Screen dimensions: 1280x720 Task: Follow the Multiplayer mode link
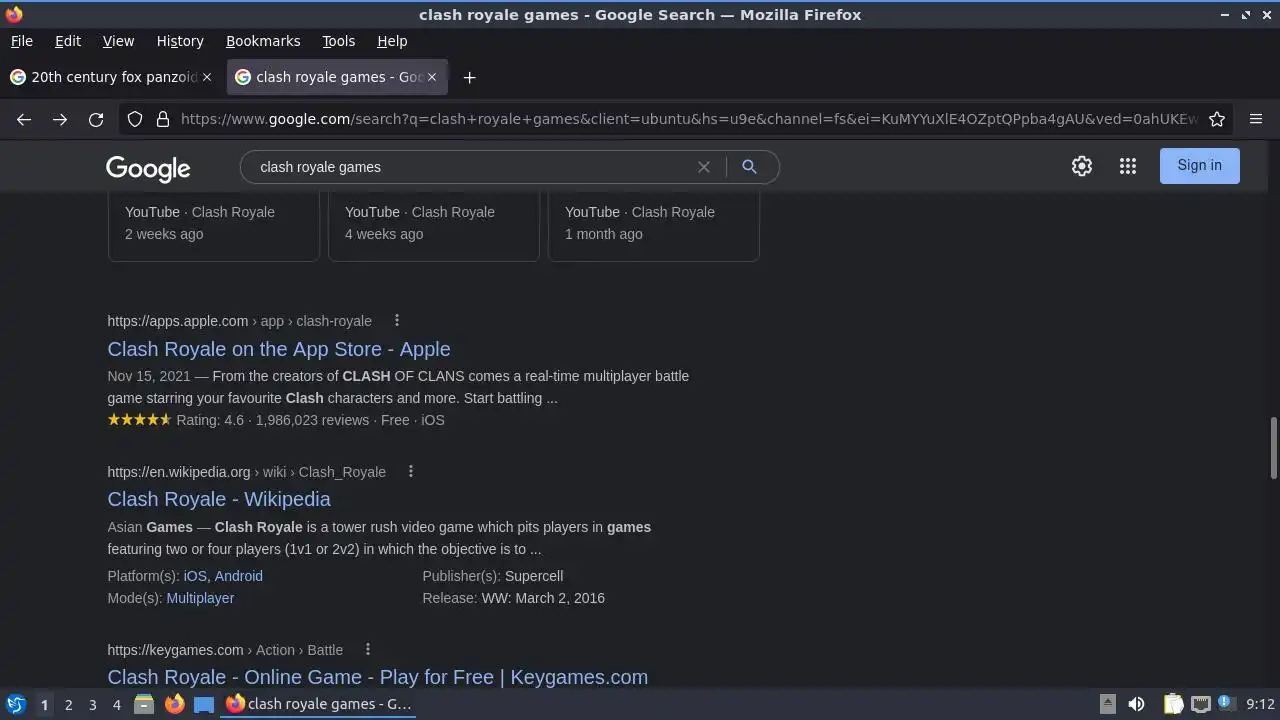200,598
